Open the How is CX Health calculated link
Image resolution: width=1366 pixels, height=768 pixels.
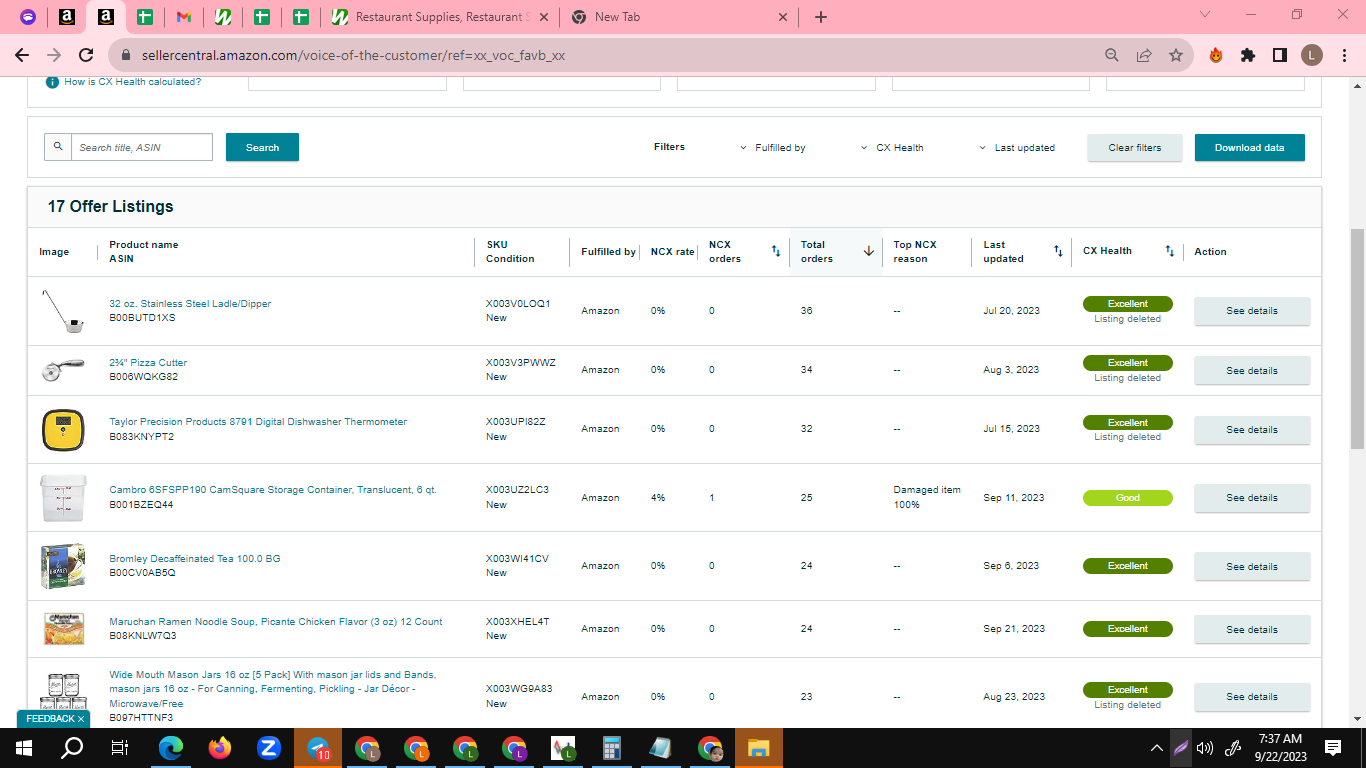click(132, 82)
